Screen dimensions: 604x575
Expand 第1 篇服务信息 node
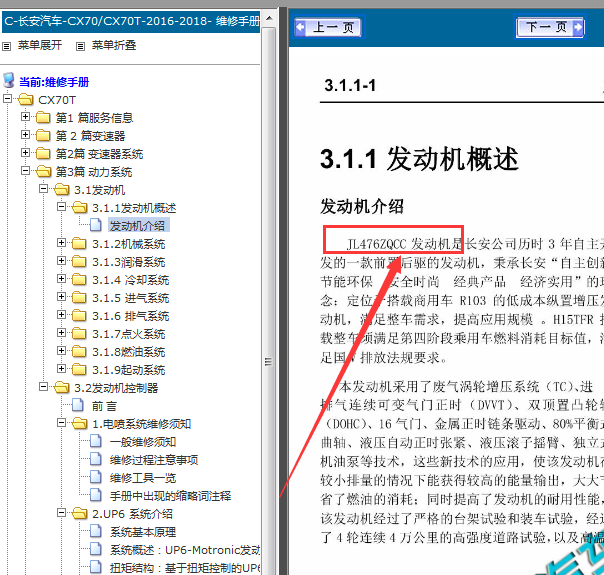(25, 116)
